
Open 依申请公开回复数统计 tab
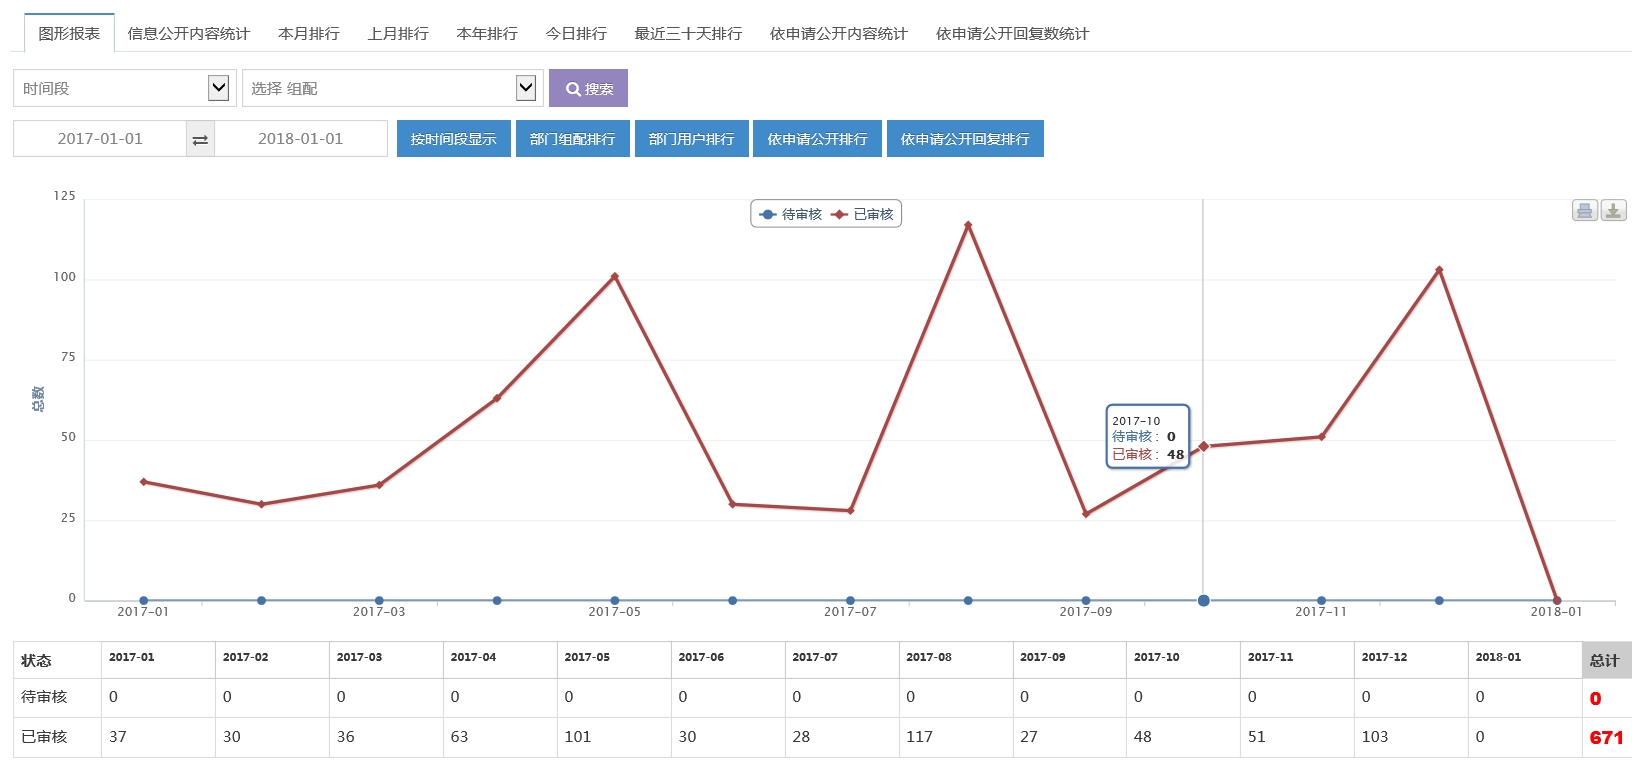tap(1012, 33)
